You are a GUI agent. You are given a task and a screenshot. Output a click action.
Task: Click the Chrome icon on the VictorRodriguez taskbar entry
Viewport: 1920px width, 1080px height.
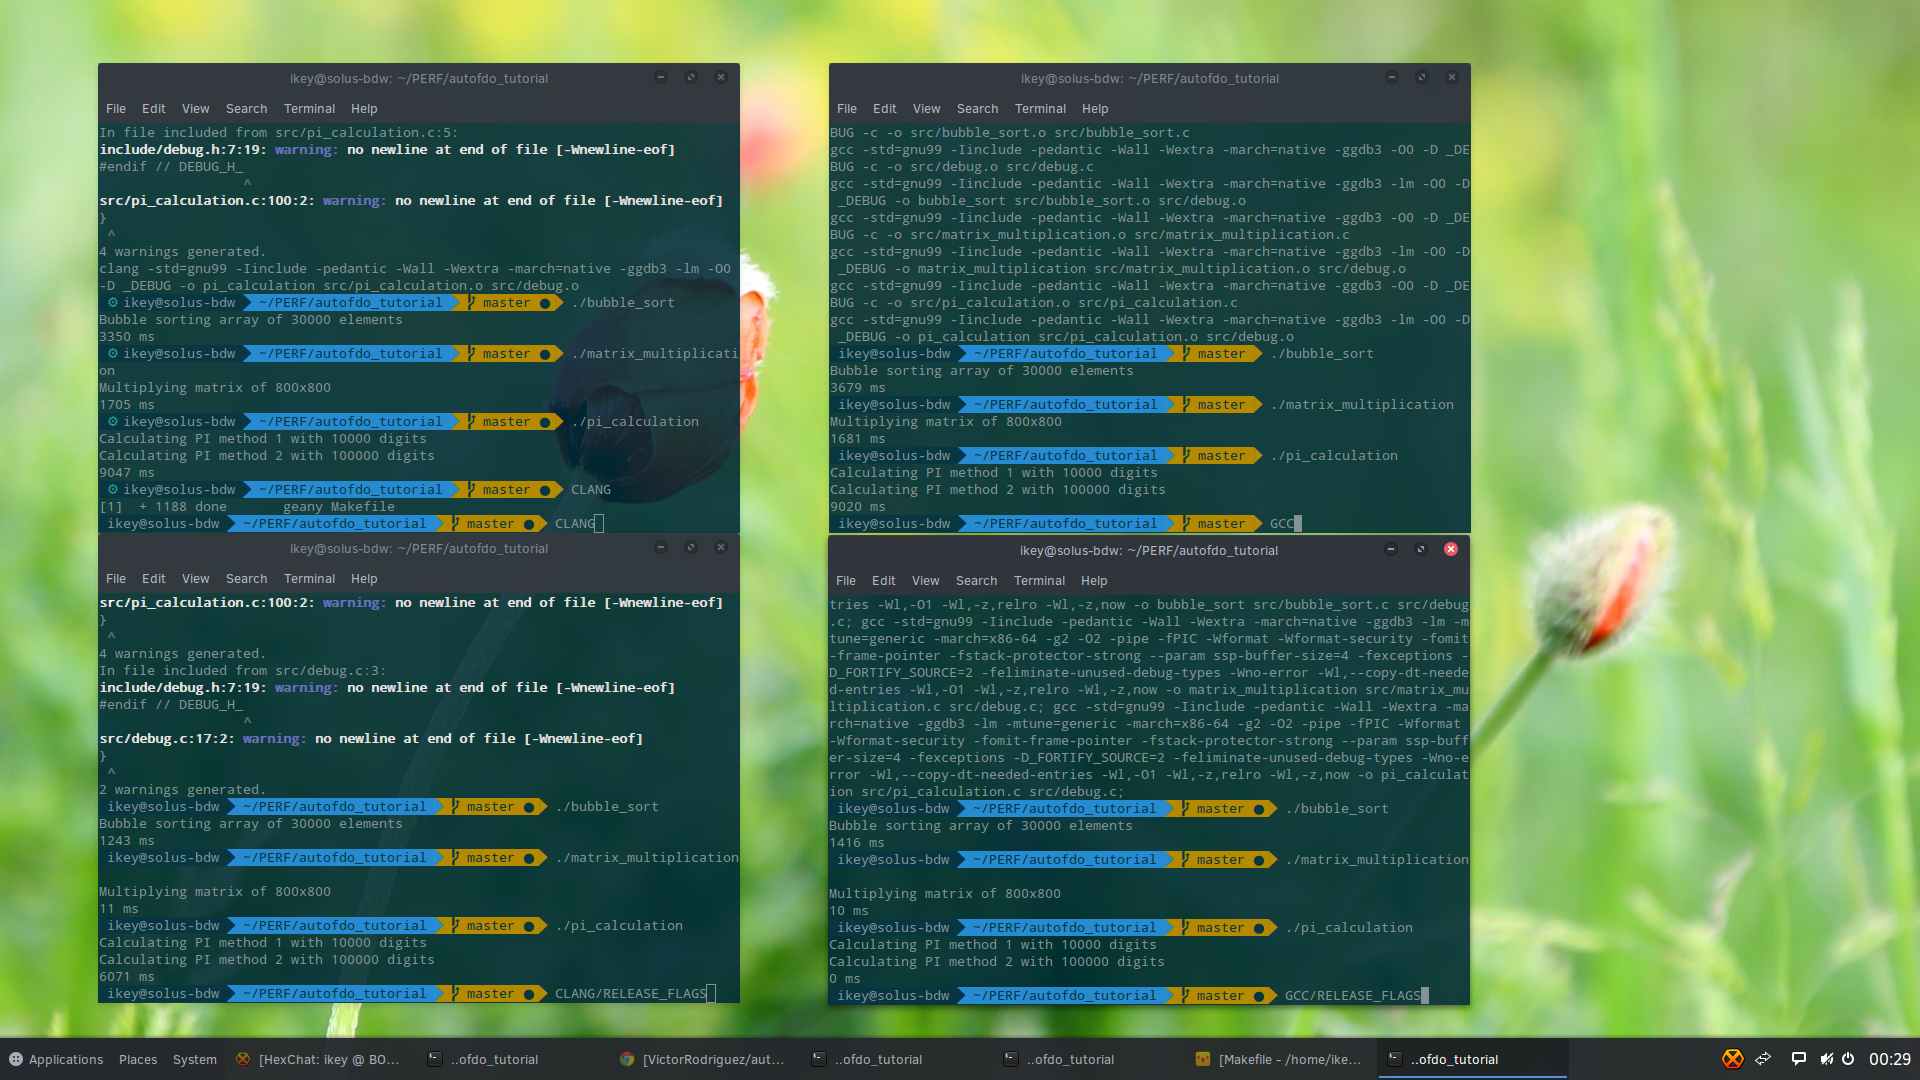point(626,1059)
